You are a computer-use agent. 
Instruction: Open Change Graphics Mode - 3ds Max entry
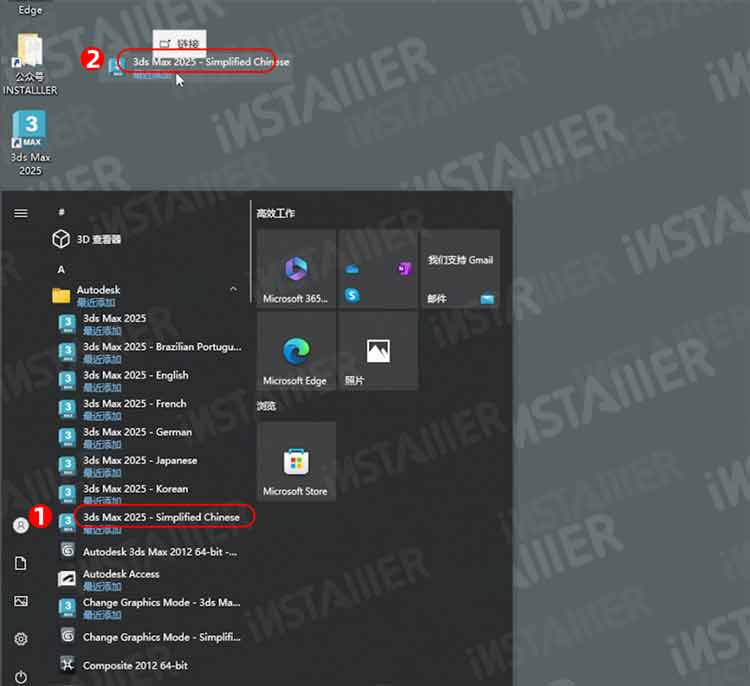pos(149,608)
